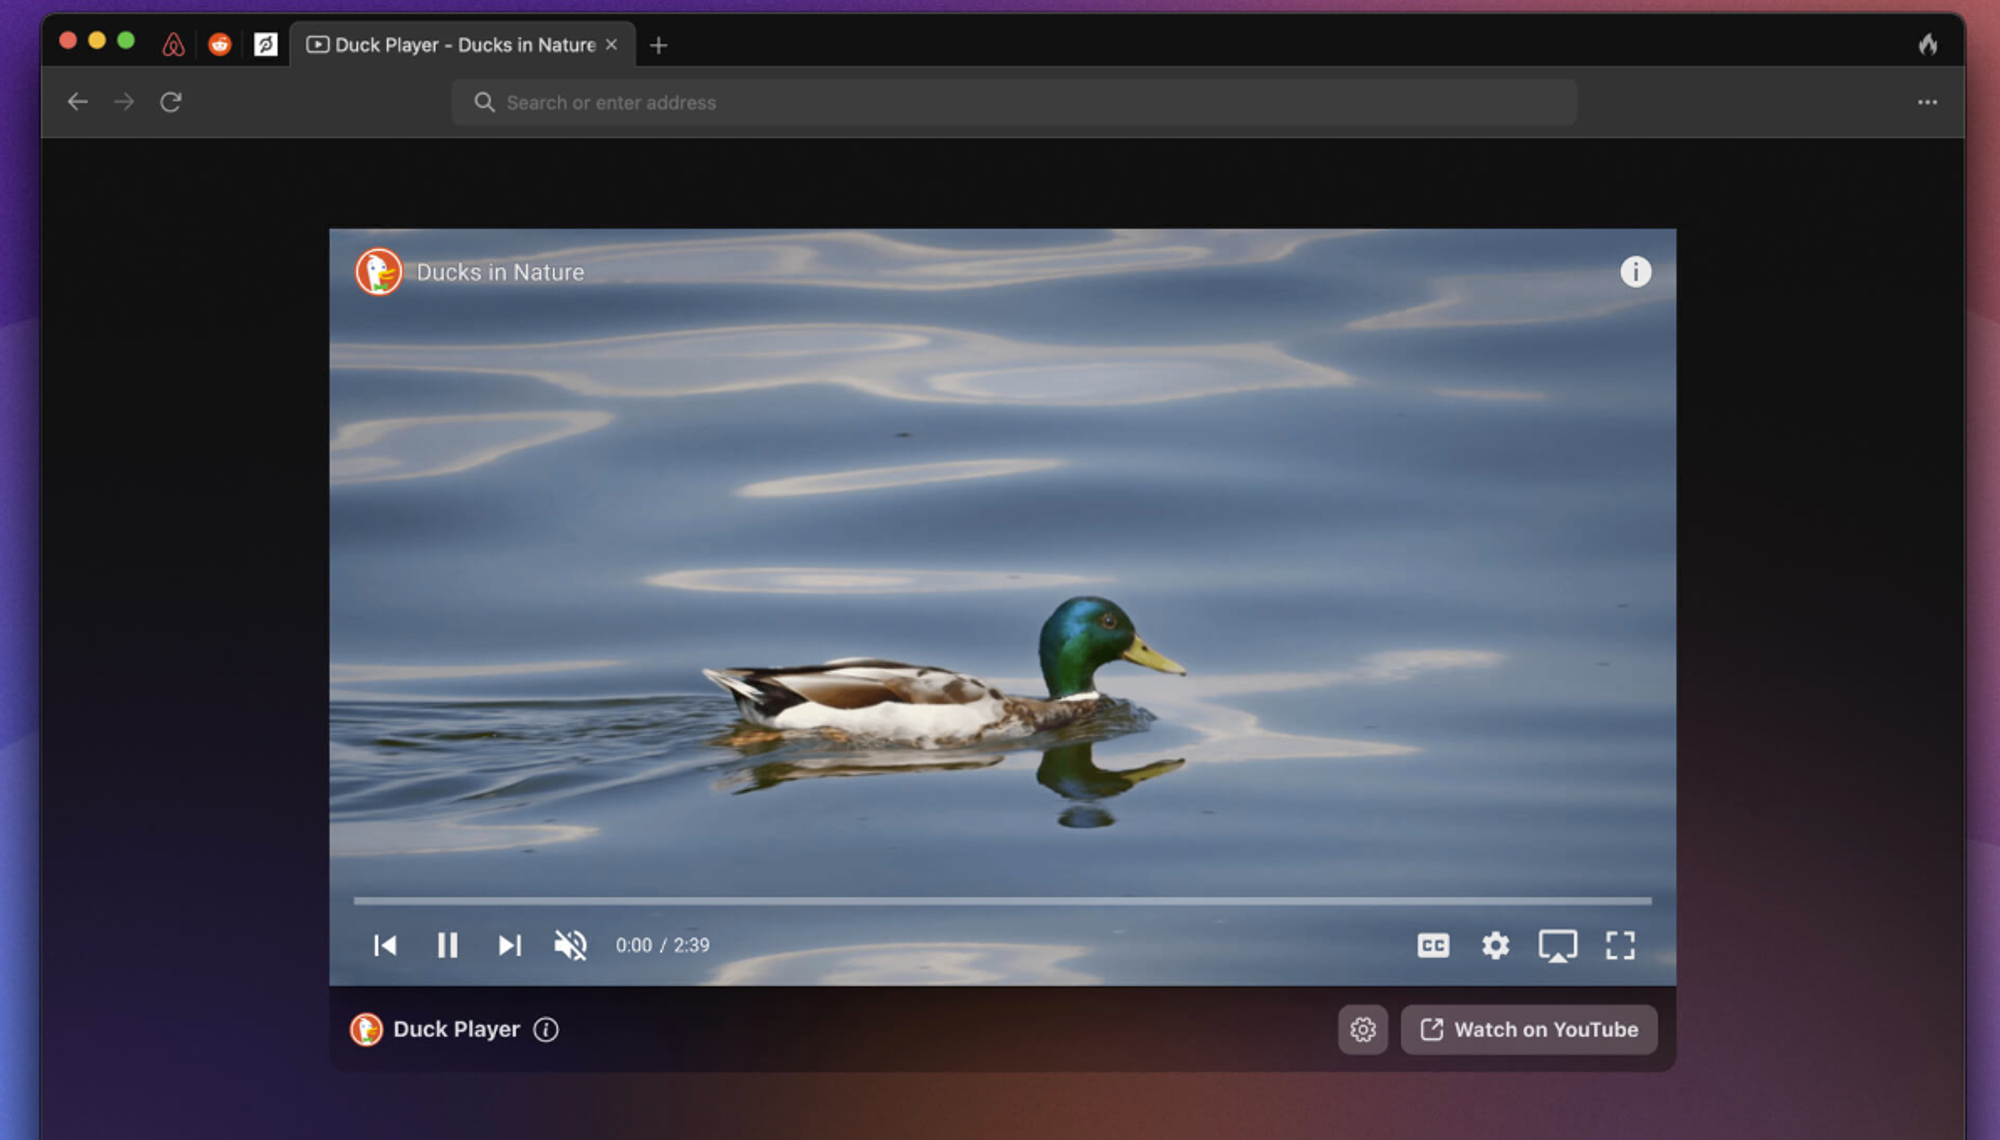The image size is (2000, 1140).
Task: Pause the video playback
Action: coord(447,945)
